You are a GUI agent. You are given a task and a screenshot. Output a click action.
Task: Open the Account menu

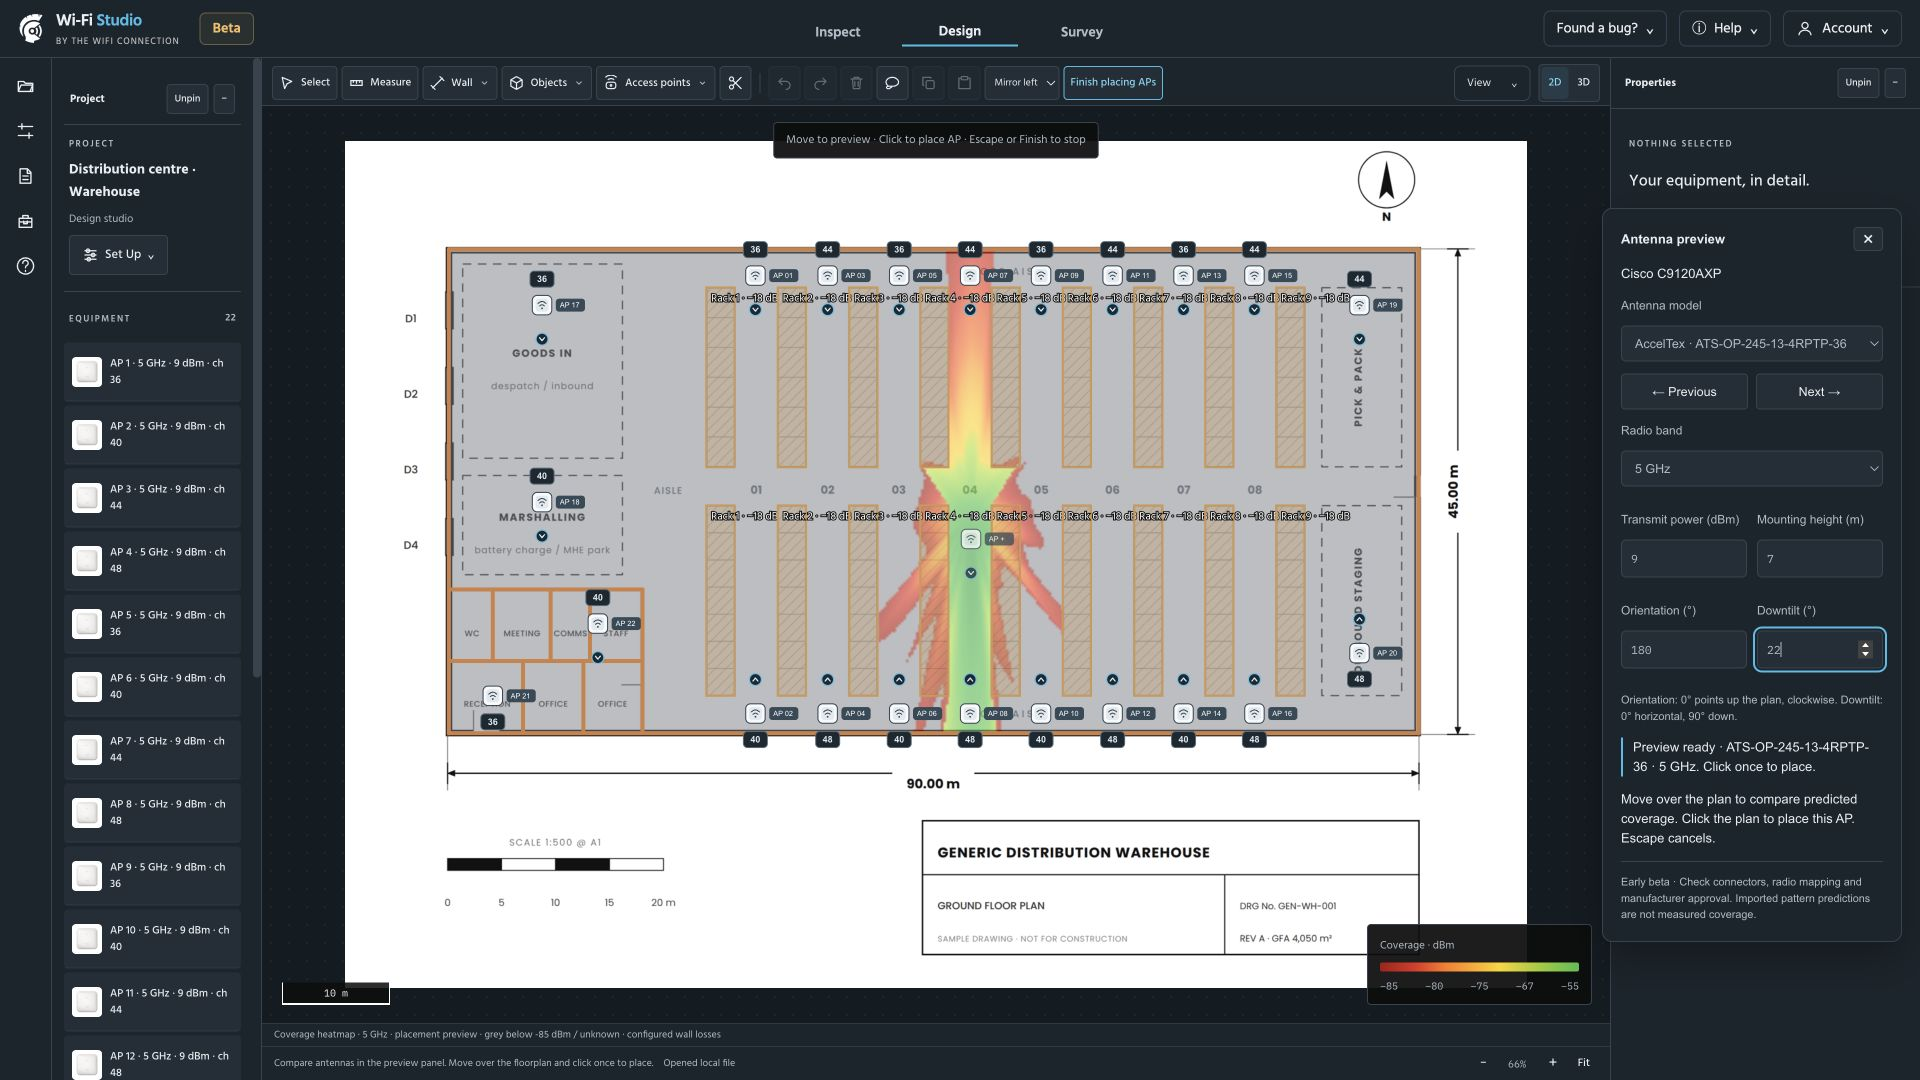point(1842,29)
